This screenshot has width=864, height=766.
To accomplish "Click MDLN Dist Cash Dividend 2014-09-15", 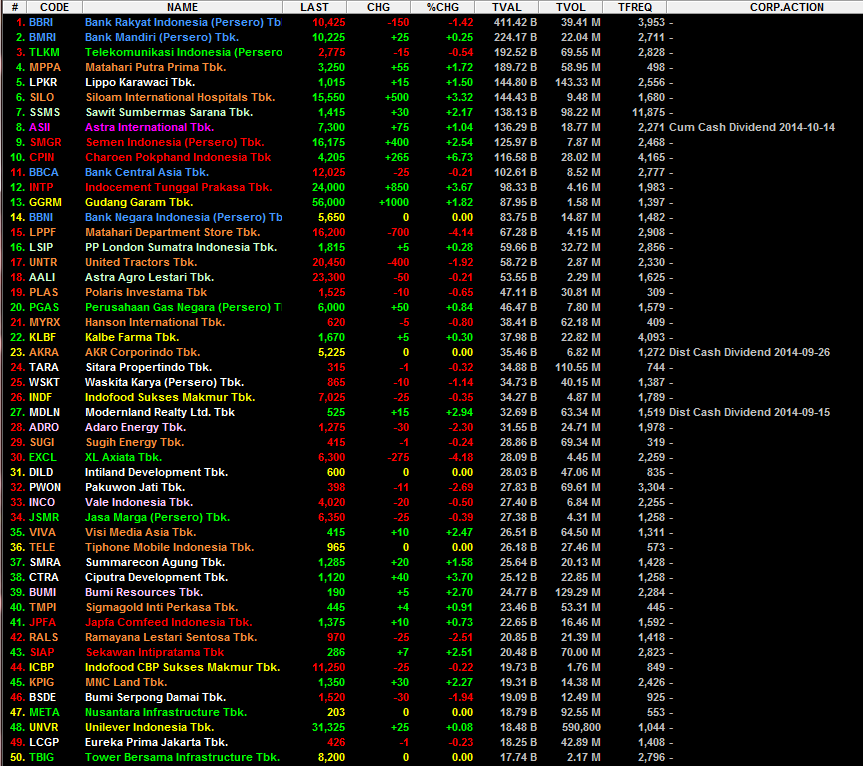I will pos(749,412).
